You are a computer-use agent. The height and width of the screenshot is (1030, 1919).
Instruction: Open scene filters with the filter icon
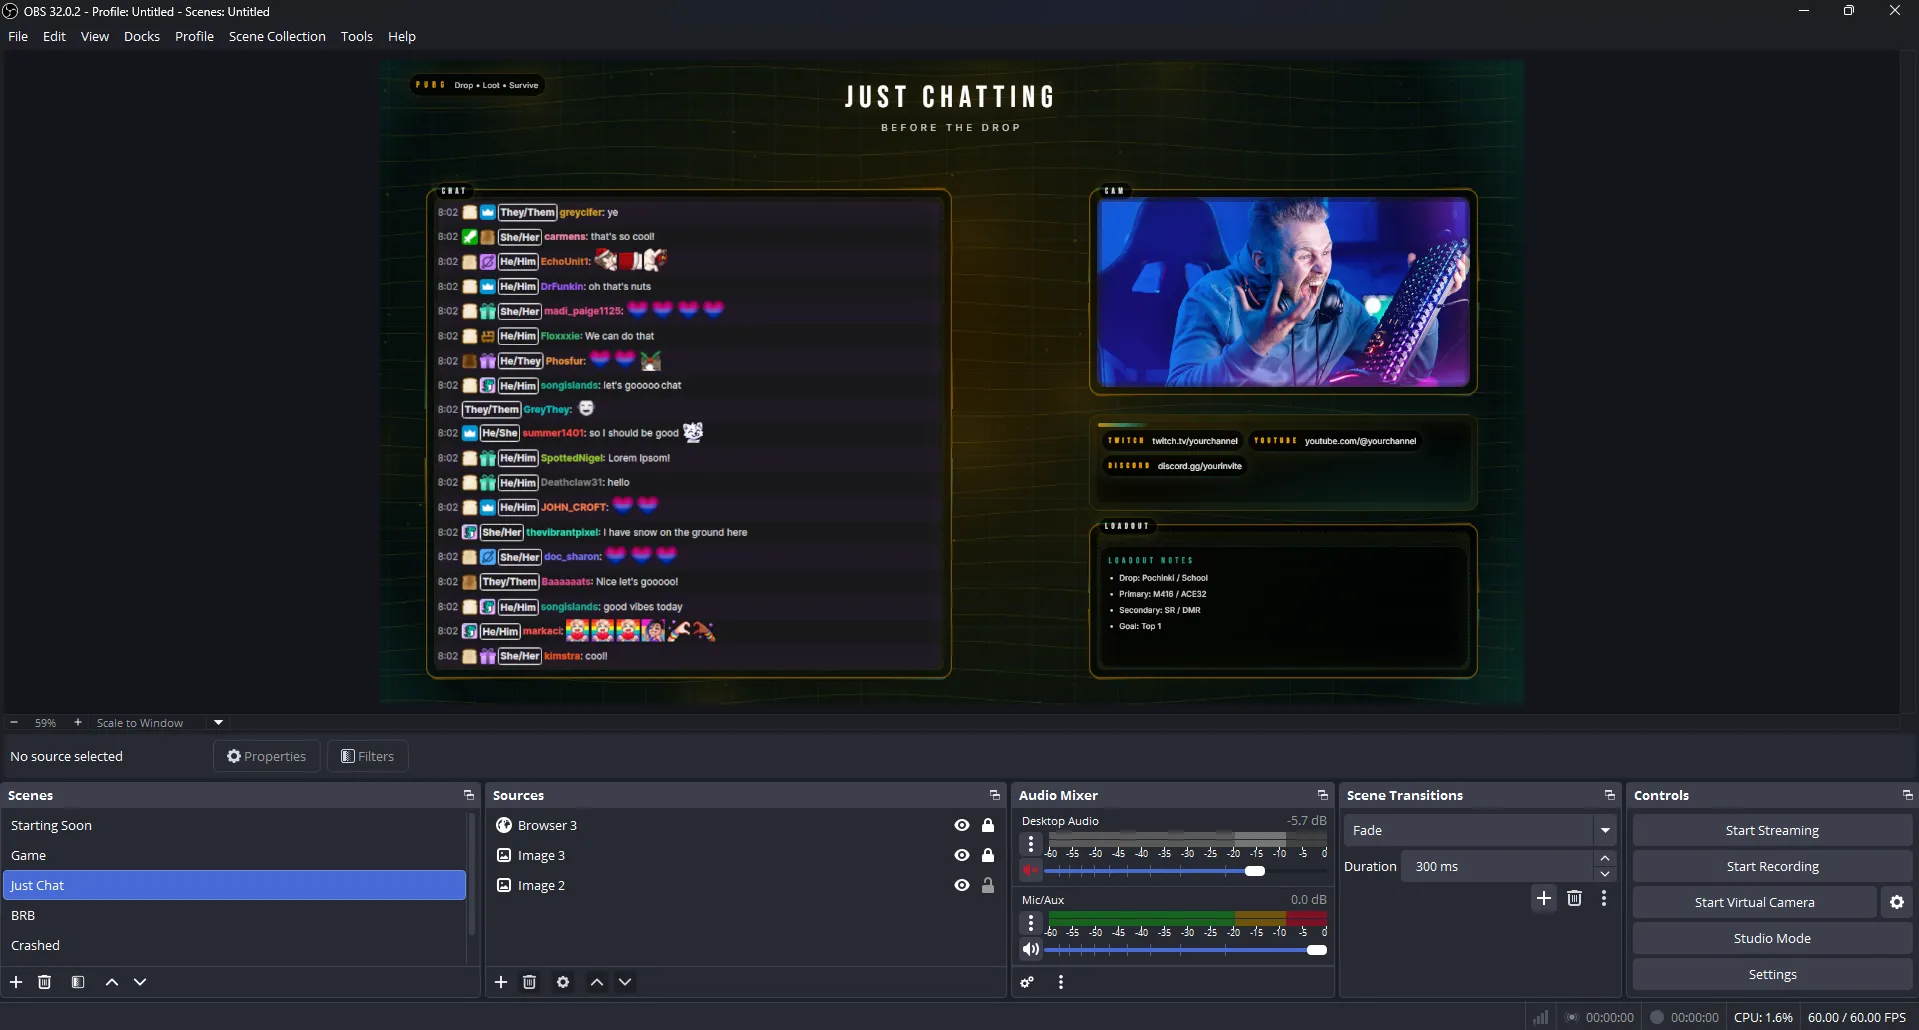[78, 982]
